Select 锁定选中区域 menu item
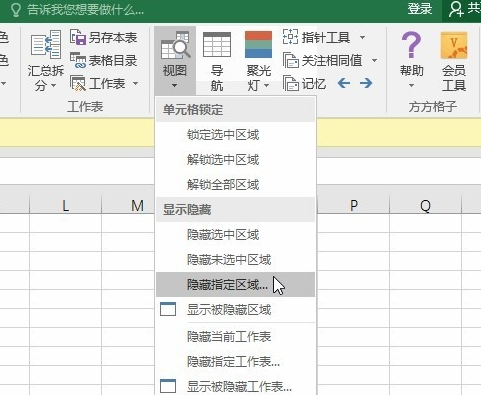 click(235, 135)
